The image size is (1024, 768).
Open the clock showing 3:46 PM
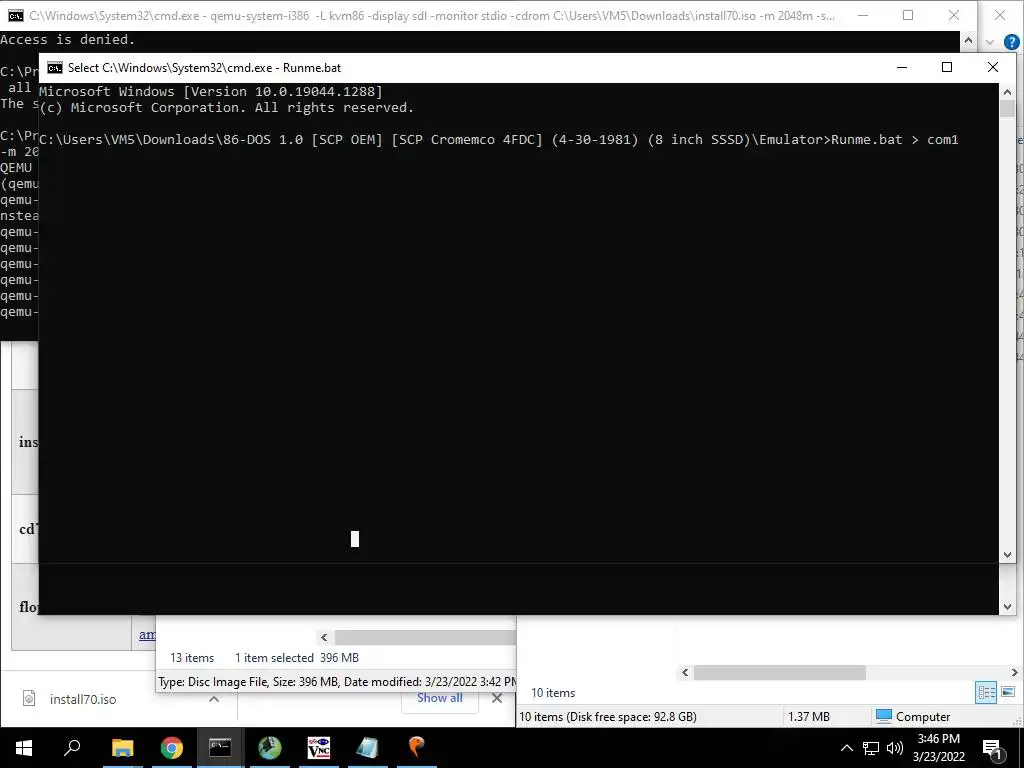[938, 748]
